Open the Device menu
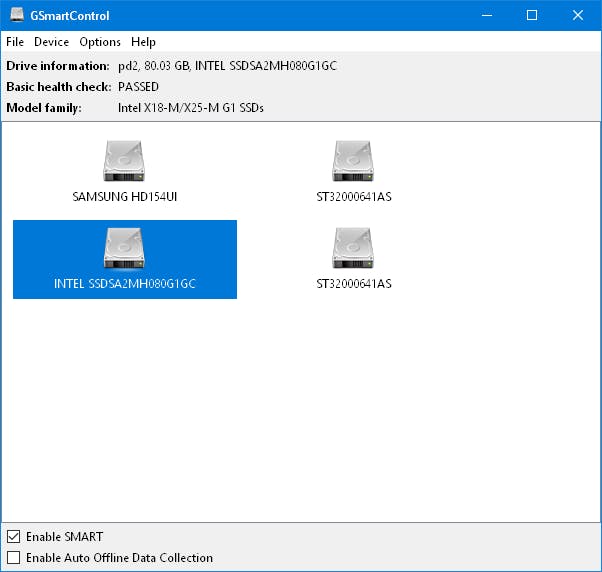The width and height of the screenshot is (602, 572). pos(51,42)
